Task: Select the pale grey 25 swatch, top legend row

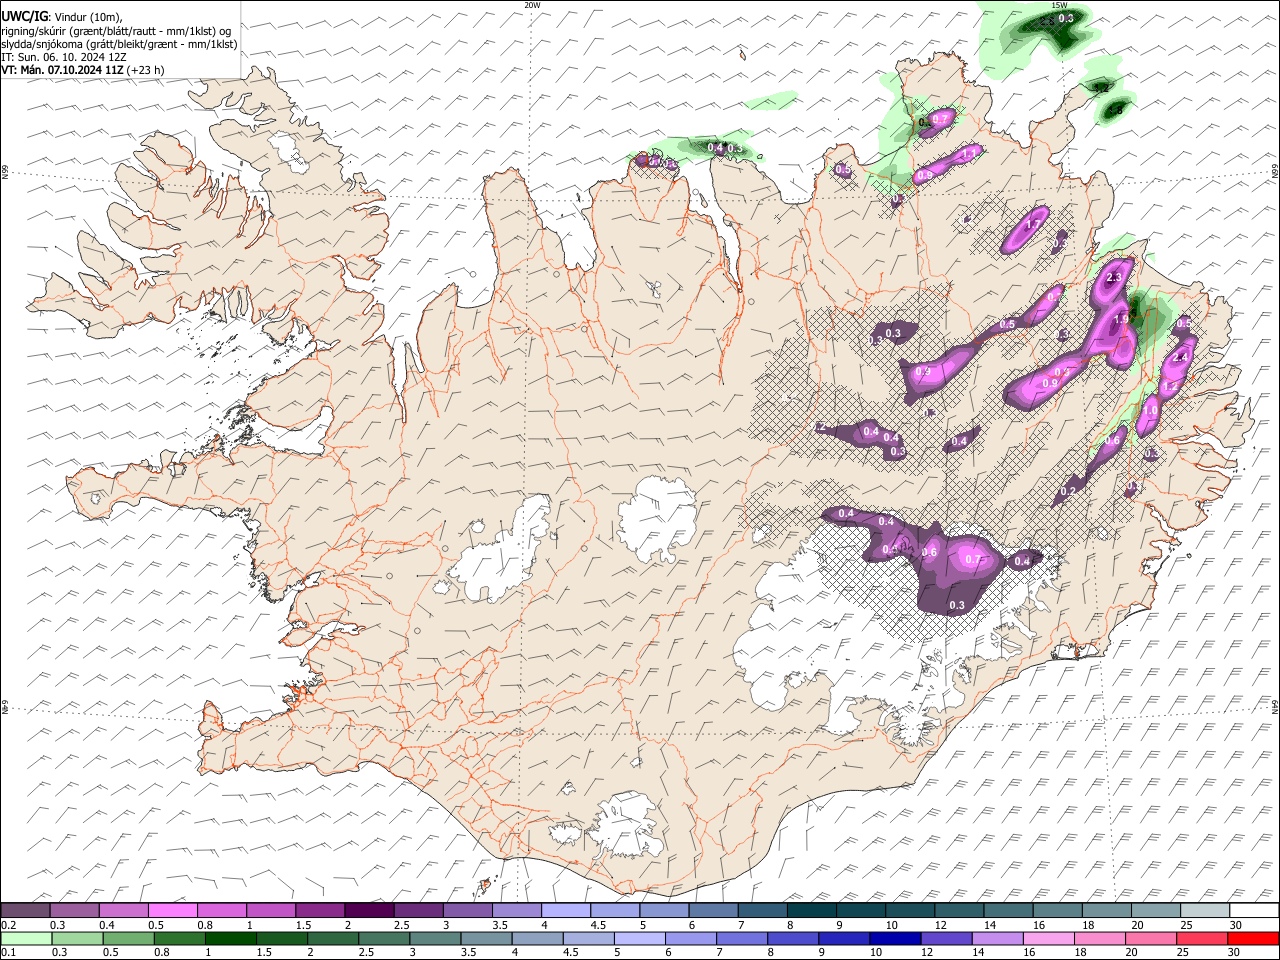Action: coord(1206,910)
